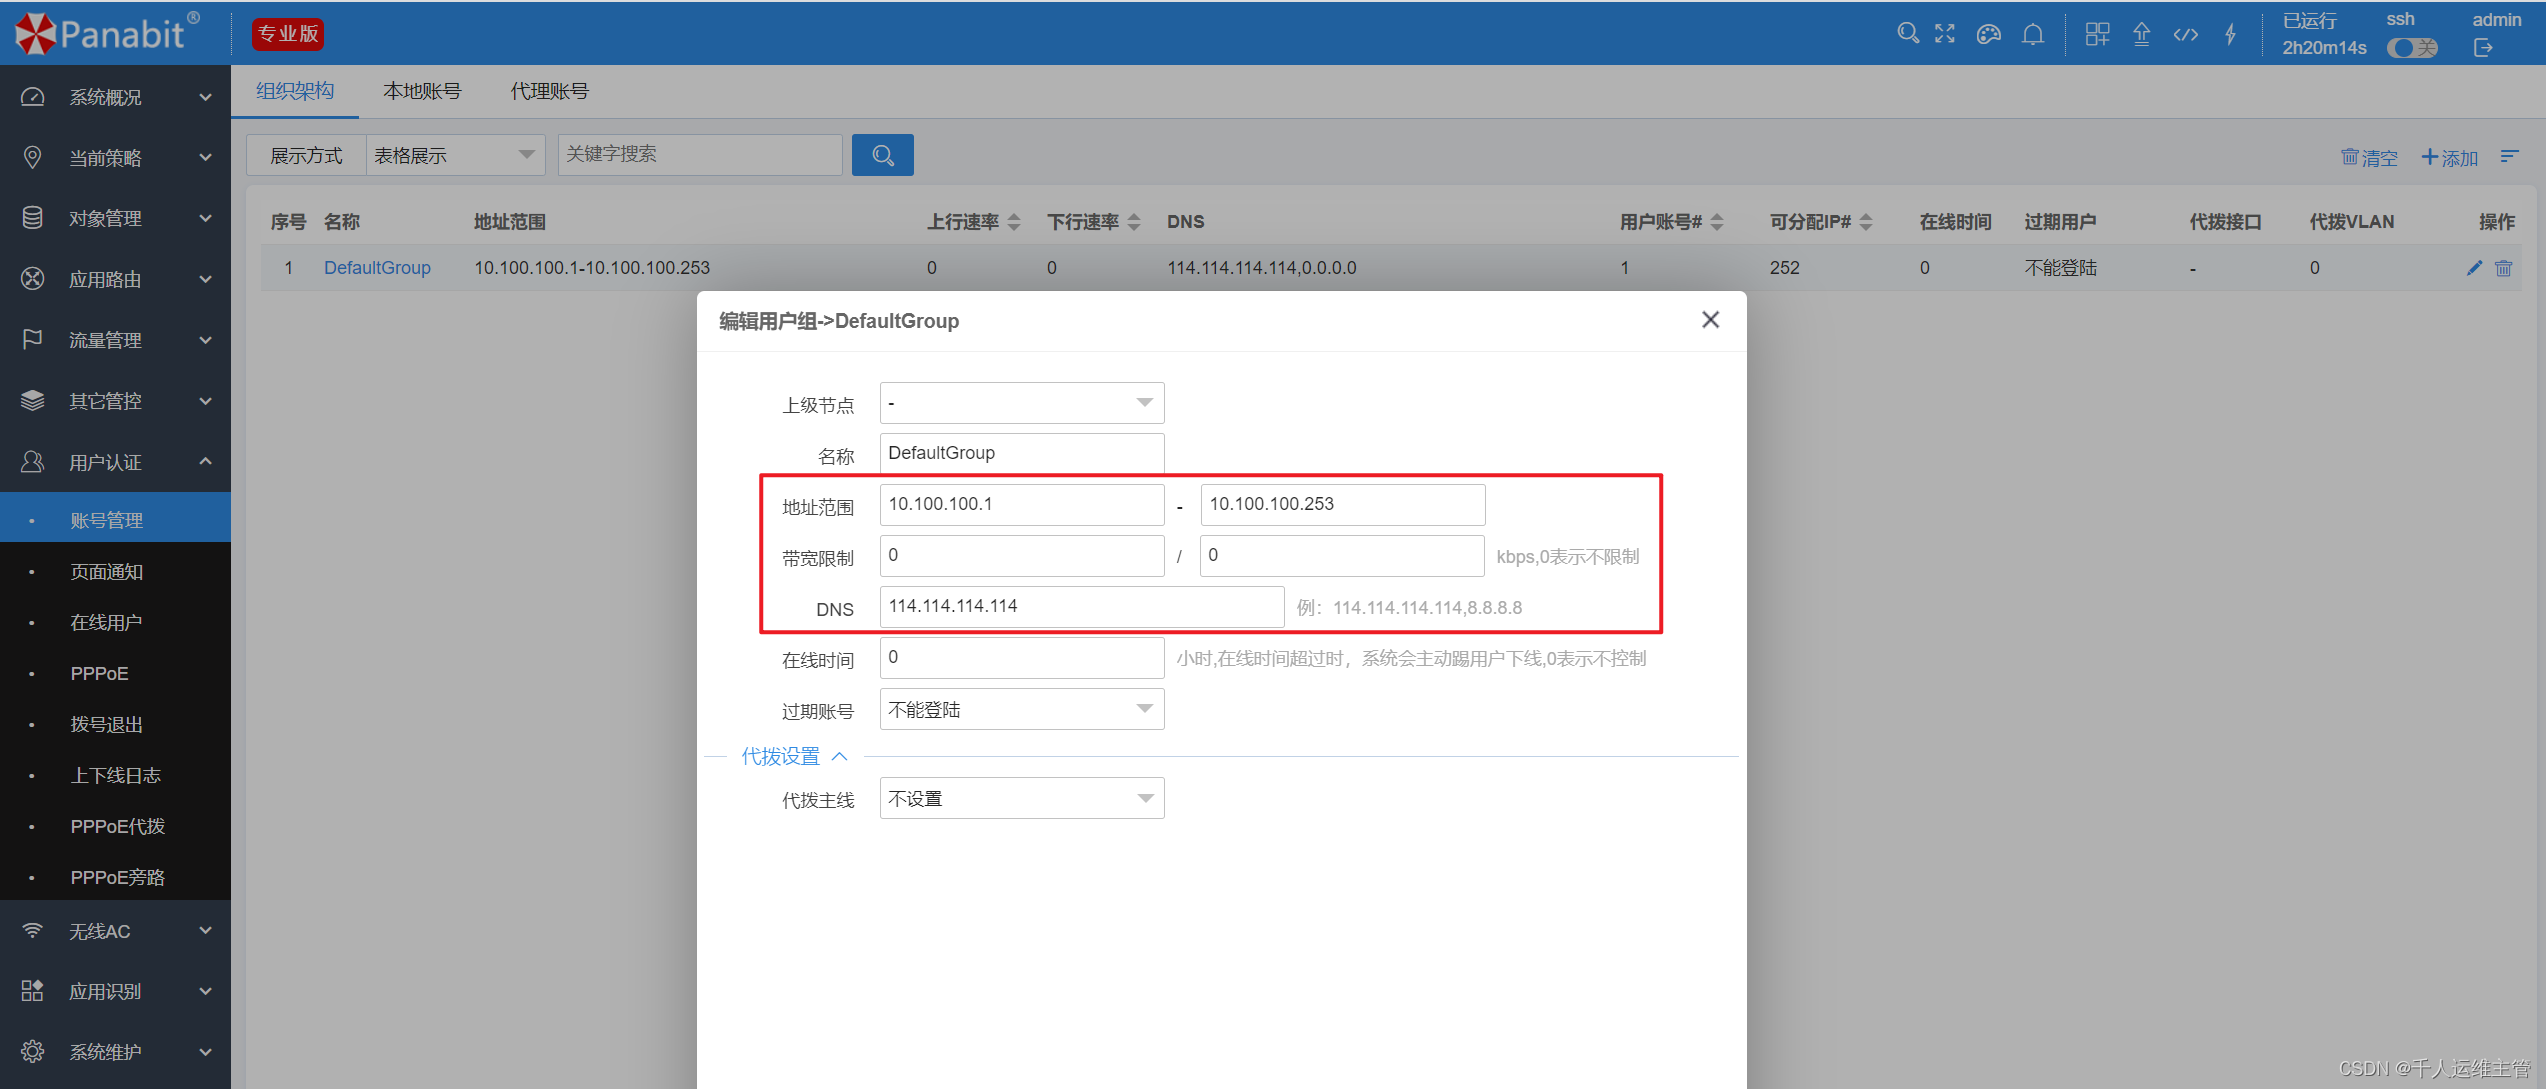This screenshot has width=2546, height=1089.
Task: Click the DefaultGroup link in table
Action: click(x=377, y=268)
